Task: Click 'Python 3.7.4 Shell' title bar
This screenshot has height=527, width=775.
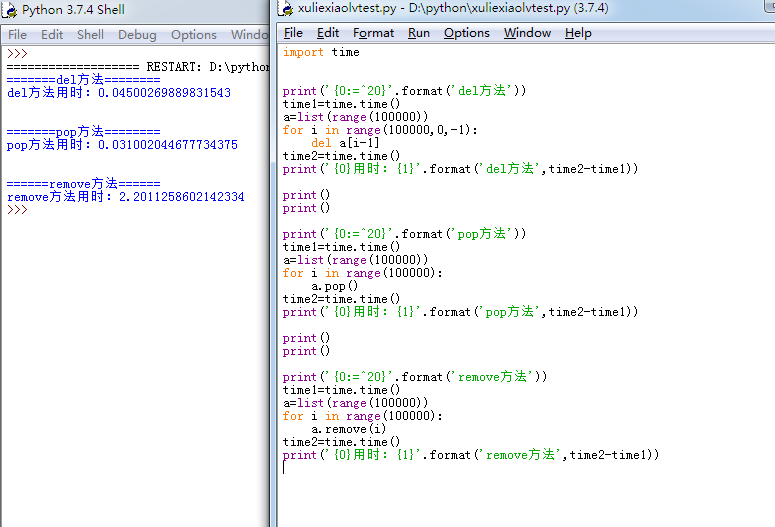Action: pyautogui.click(x=73, y=10)
